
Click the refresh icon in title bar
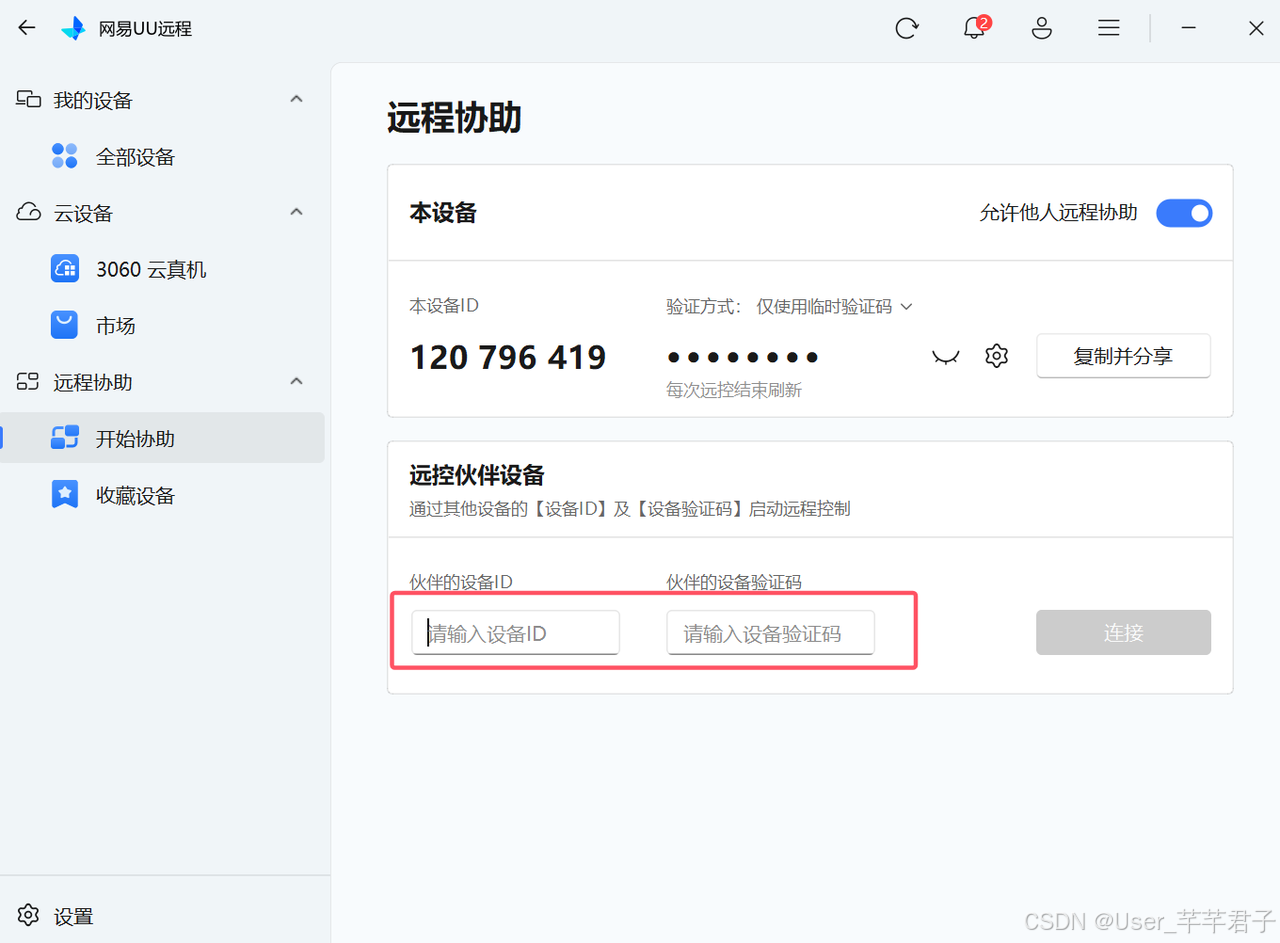point(907,28)
